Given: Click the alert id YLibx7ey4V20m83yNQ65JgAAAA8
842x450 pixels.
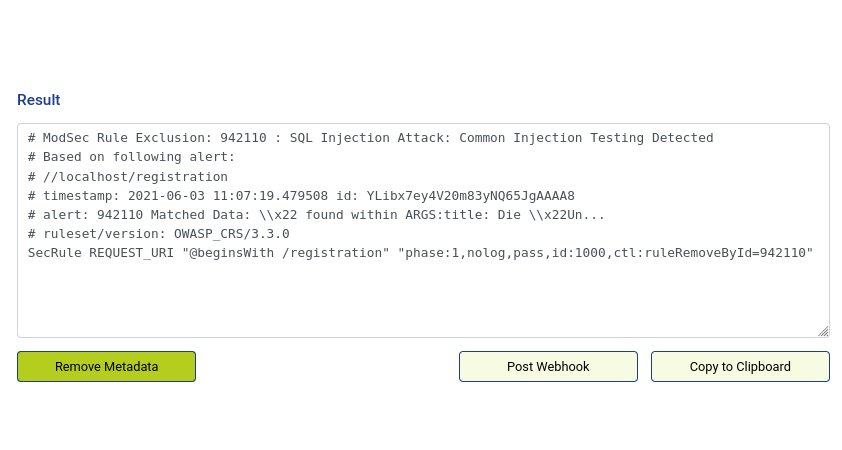Looking at the screenshot, I should [471, 196].
